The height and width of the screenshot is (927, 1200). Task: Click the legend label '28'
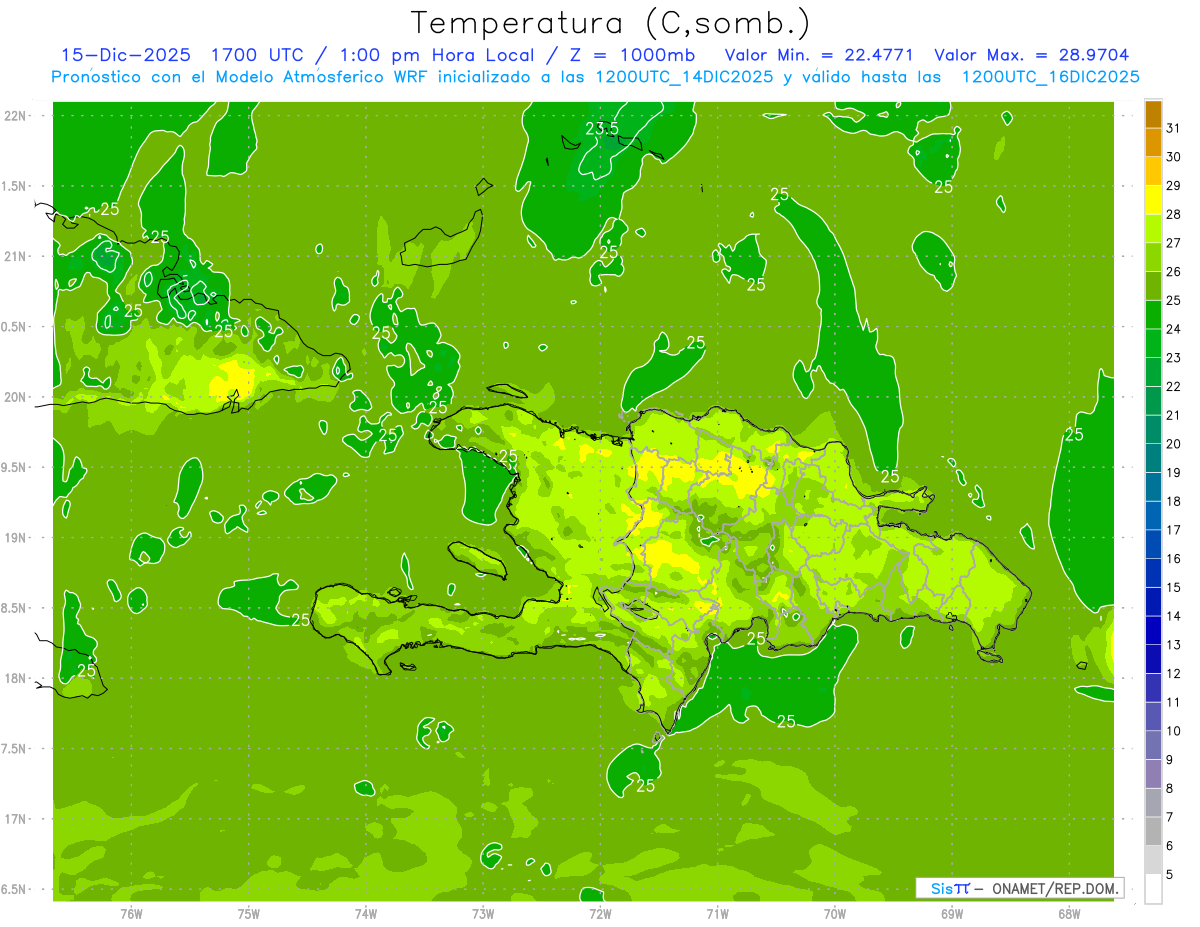(1174, 215)
